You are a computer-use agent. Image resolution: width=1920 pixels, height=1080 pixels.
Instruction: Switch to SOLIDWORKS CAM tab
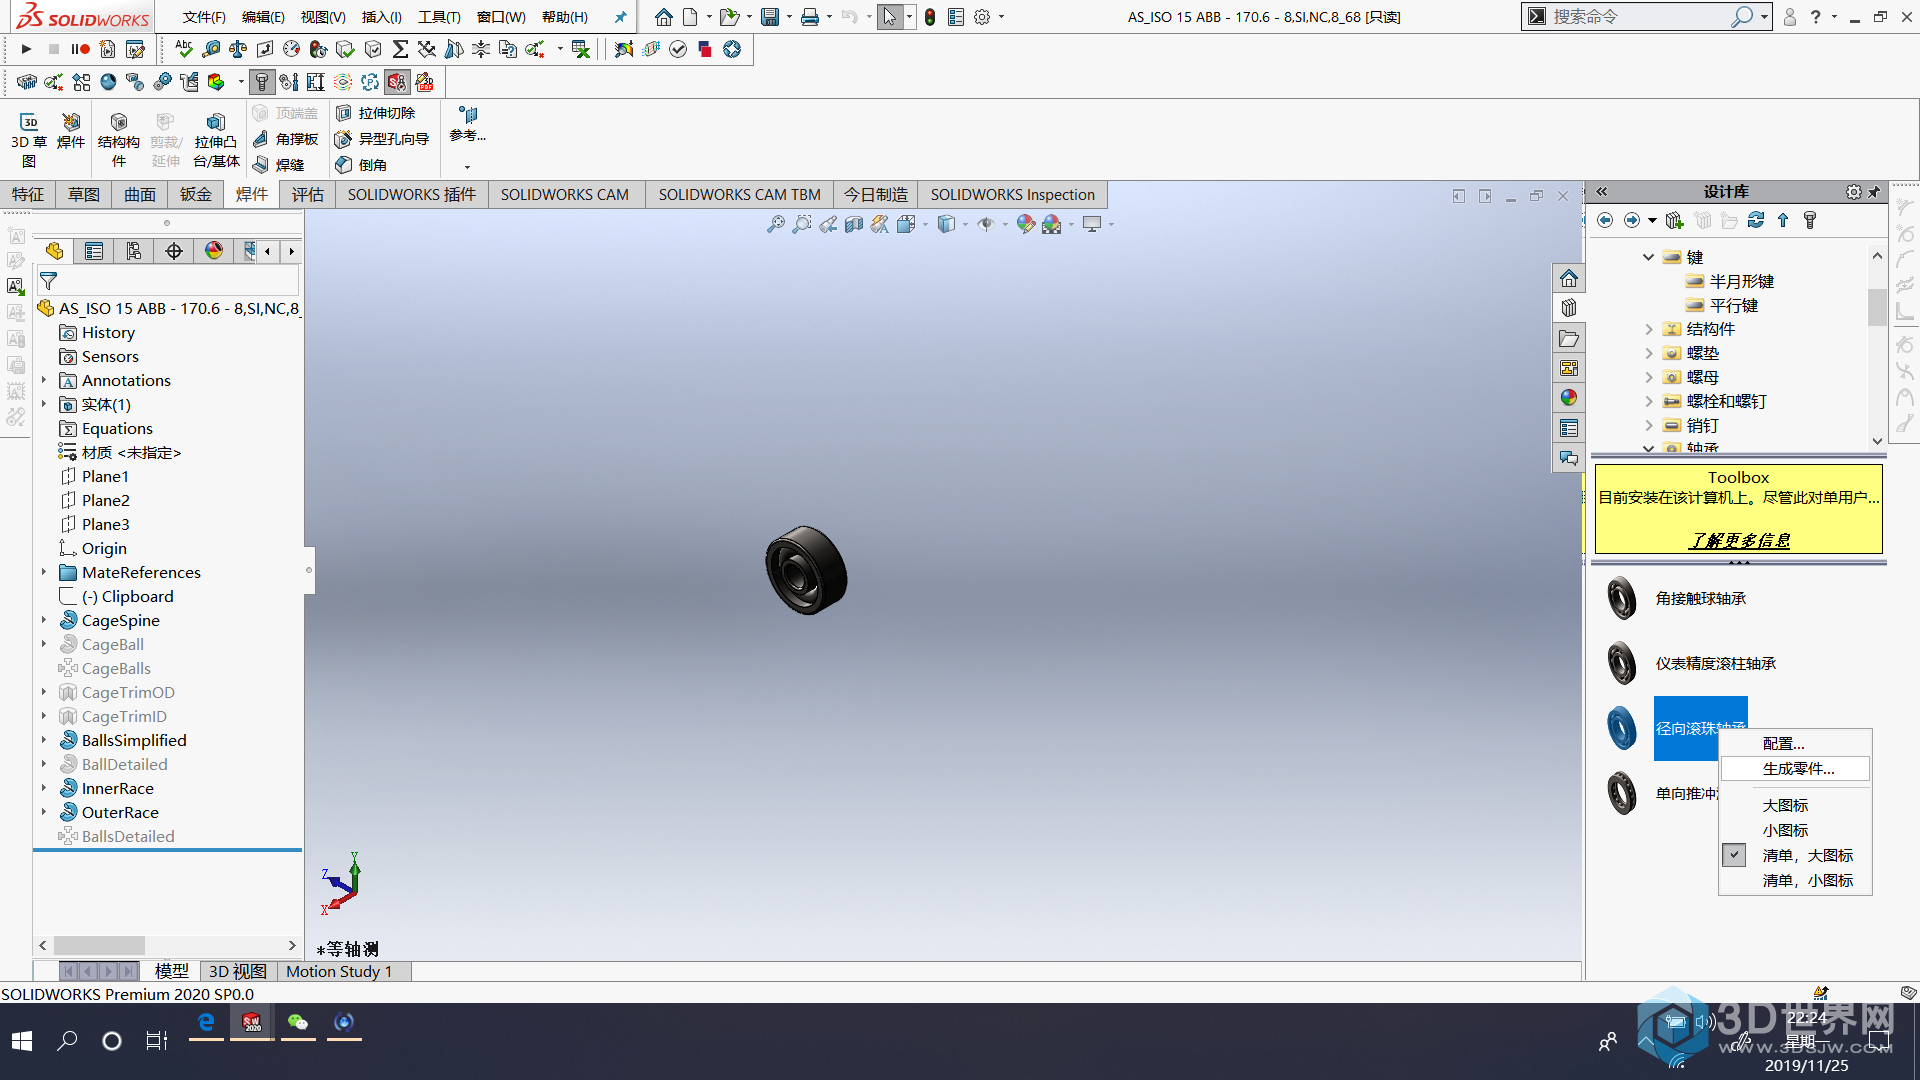(564, 194)
